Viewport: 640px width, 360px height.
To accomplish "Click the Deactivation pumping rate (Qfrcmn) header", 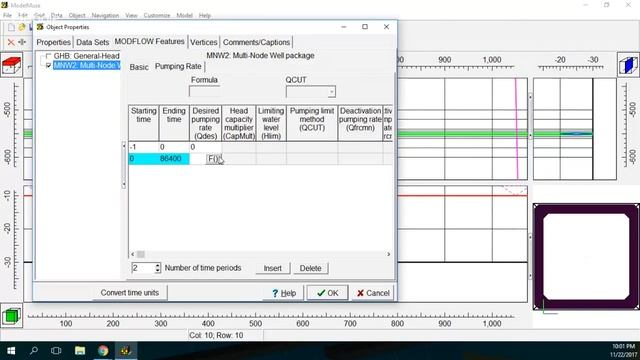I will [360, 123].
